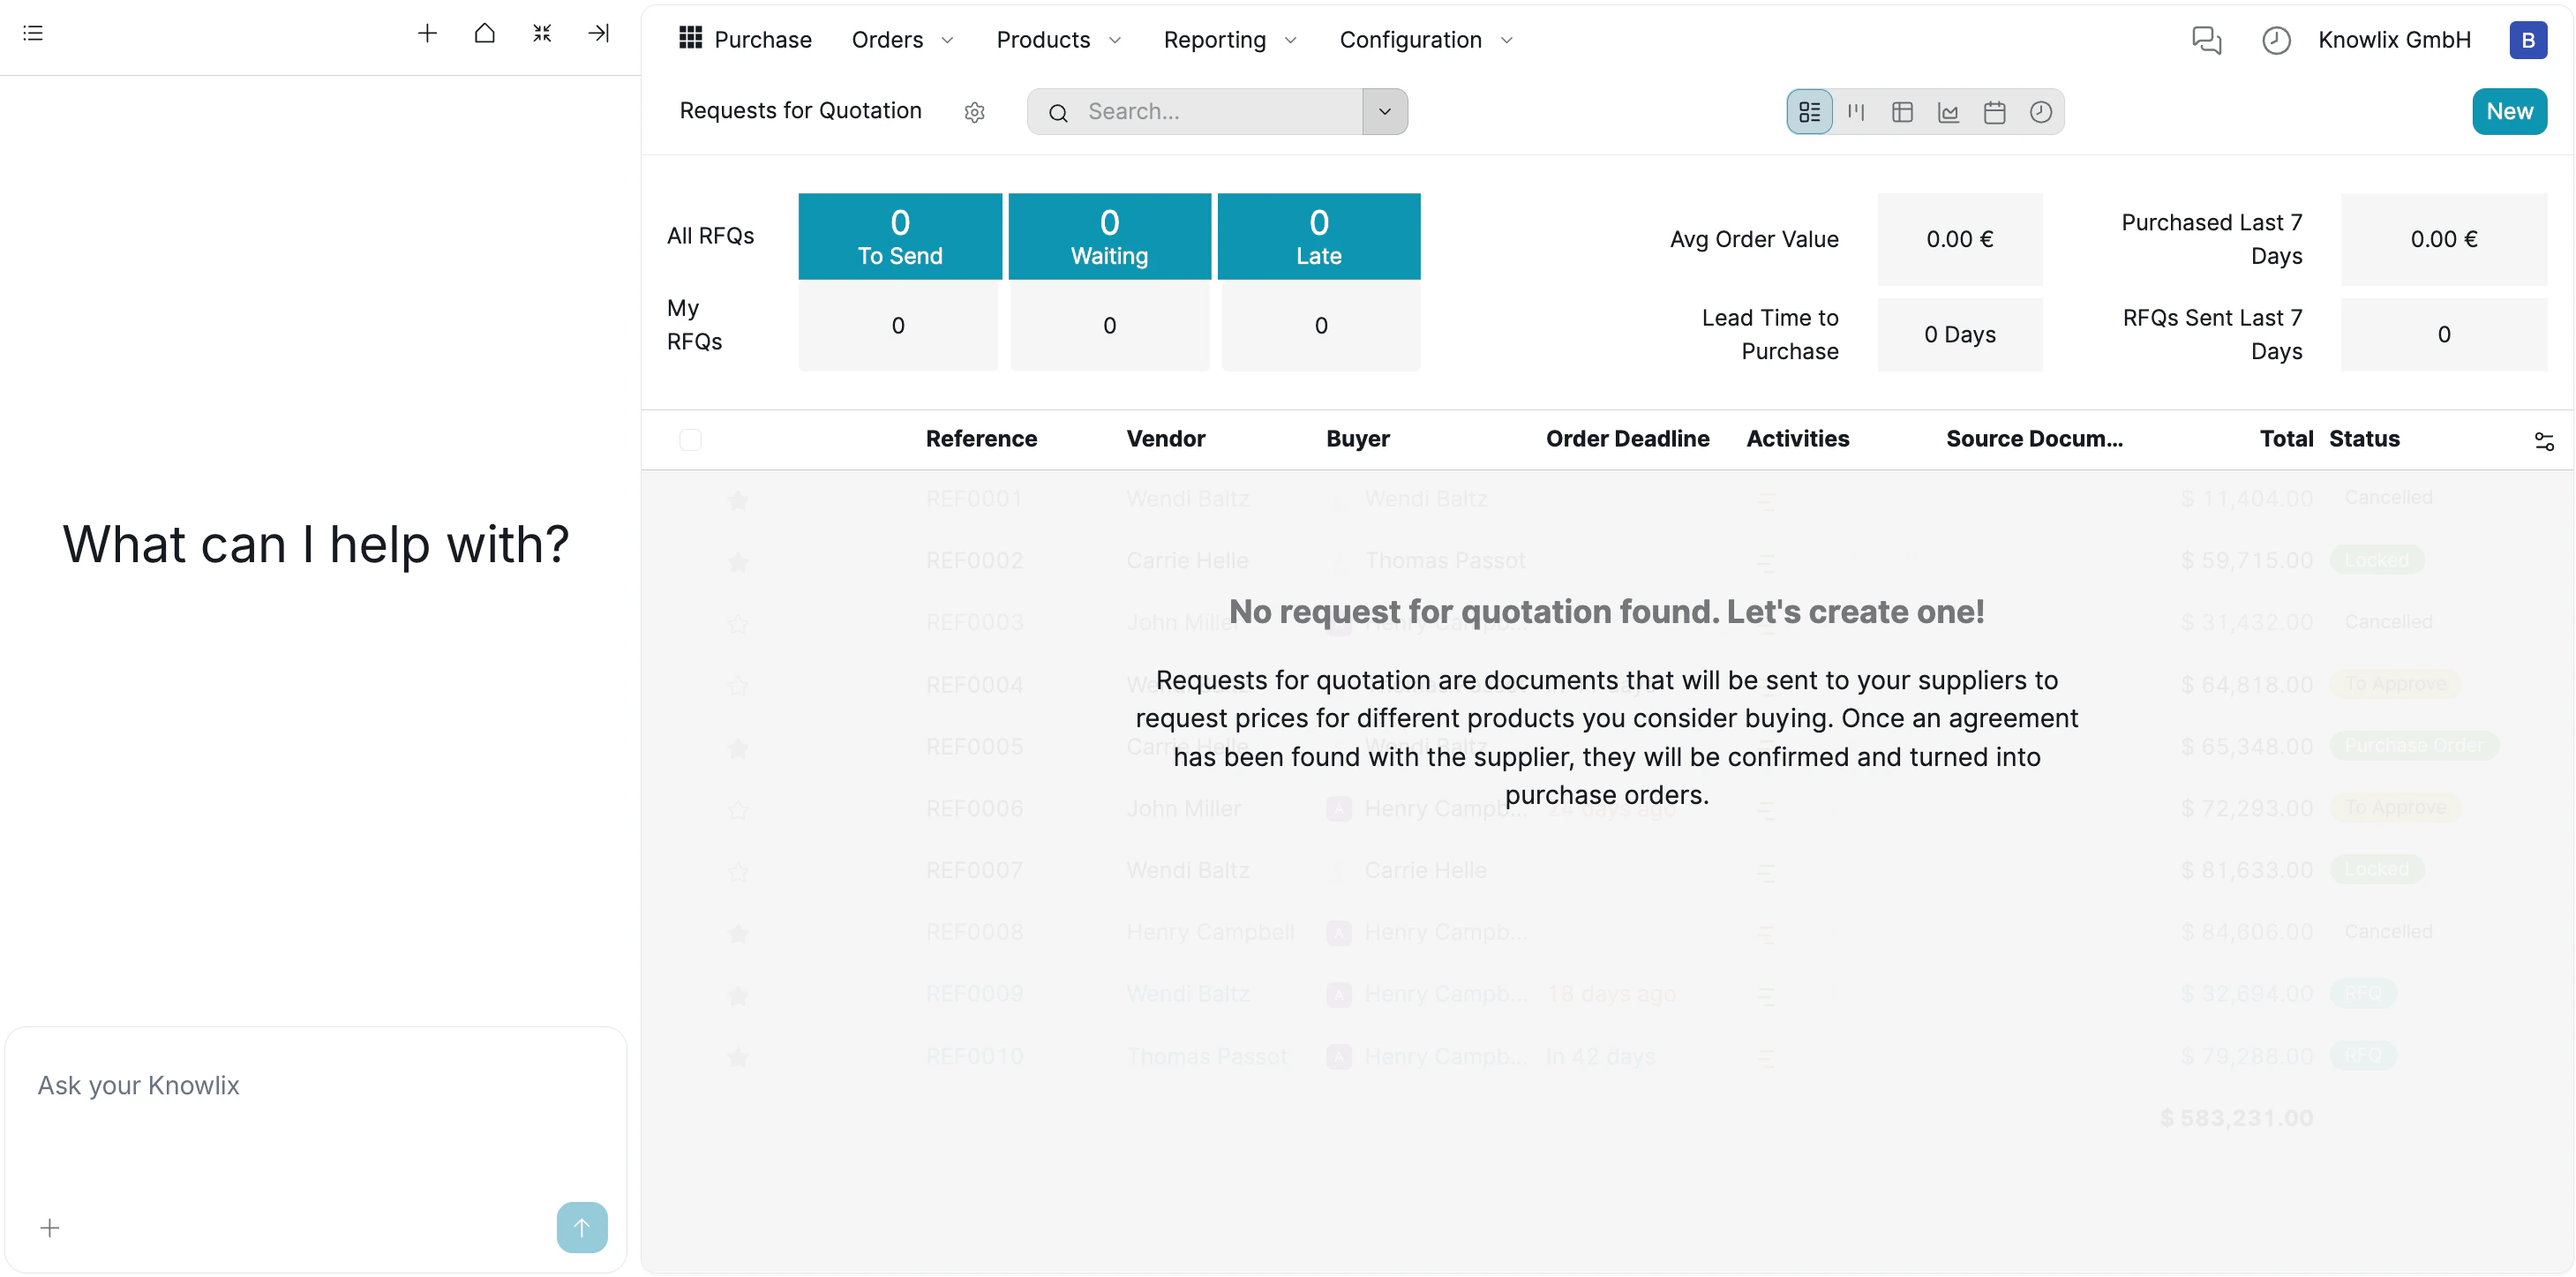The height and width of the screenshot is (1277, 2576).
Task: Switch to graph view
Action: [1948, 112]
